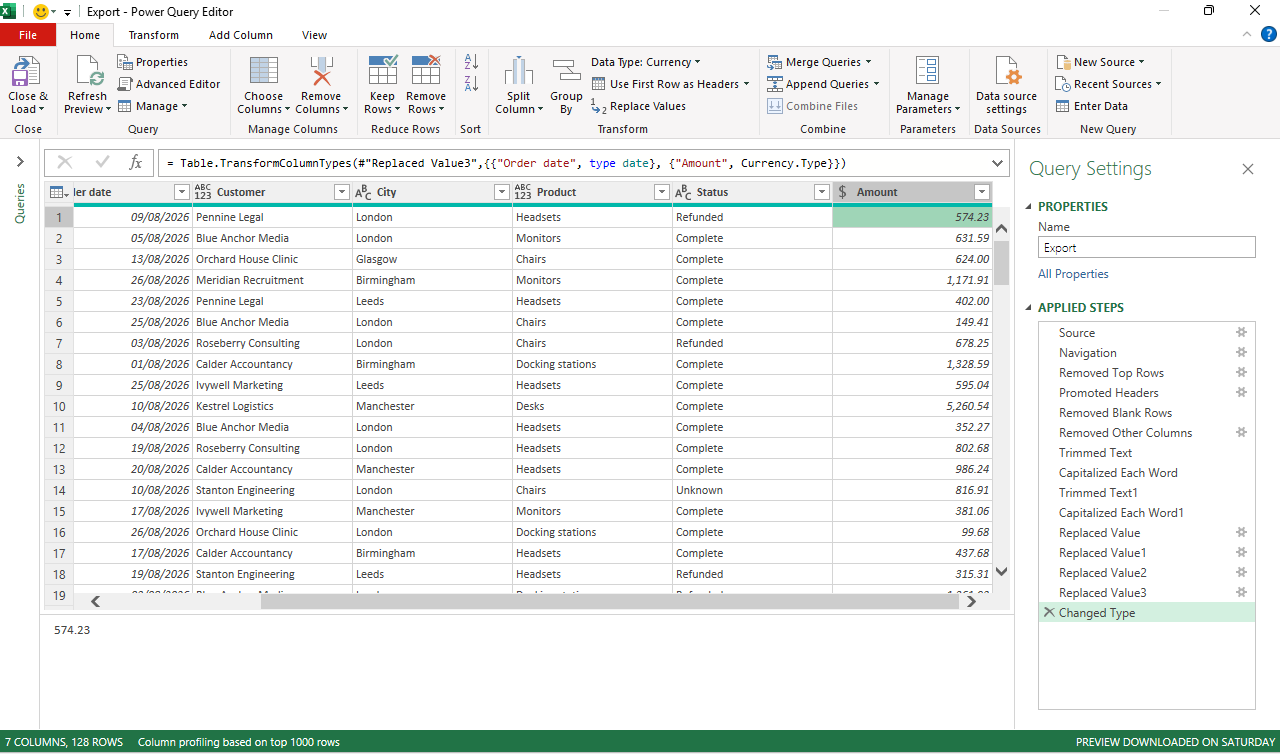Delete the Changed Type step
Screen dimensions: 1280x754
click(1049, 613)
